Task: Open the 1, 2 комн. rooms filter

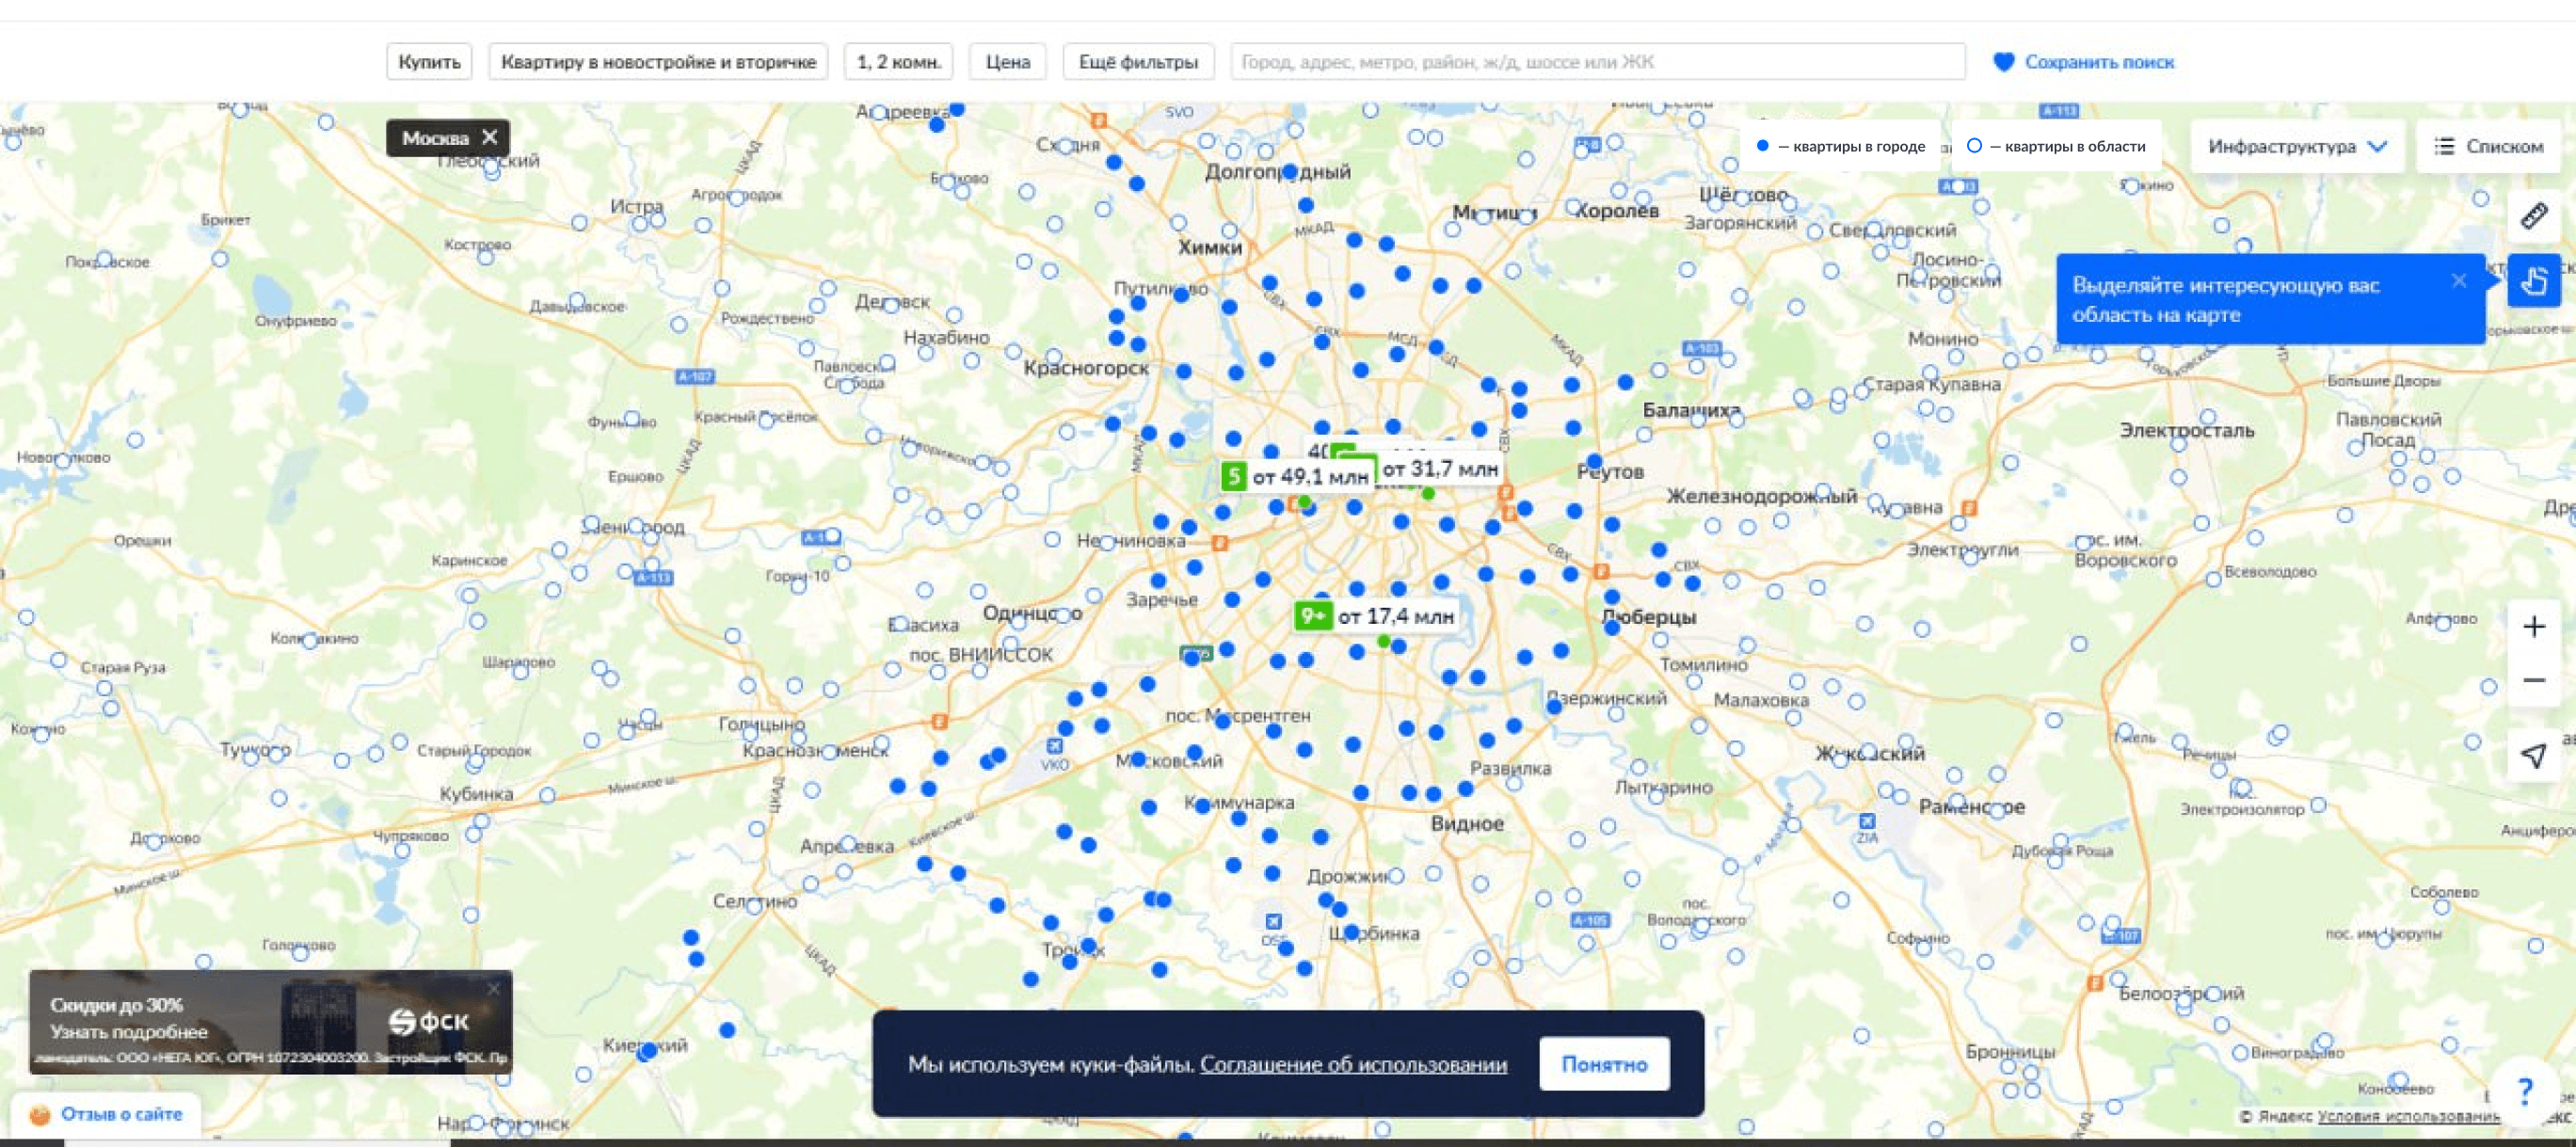Action: [898, 62]
